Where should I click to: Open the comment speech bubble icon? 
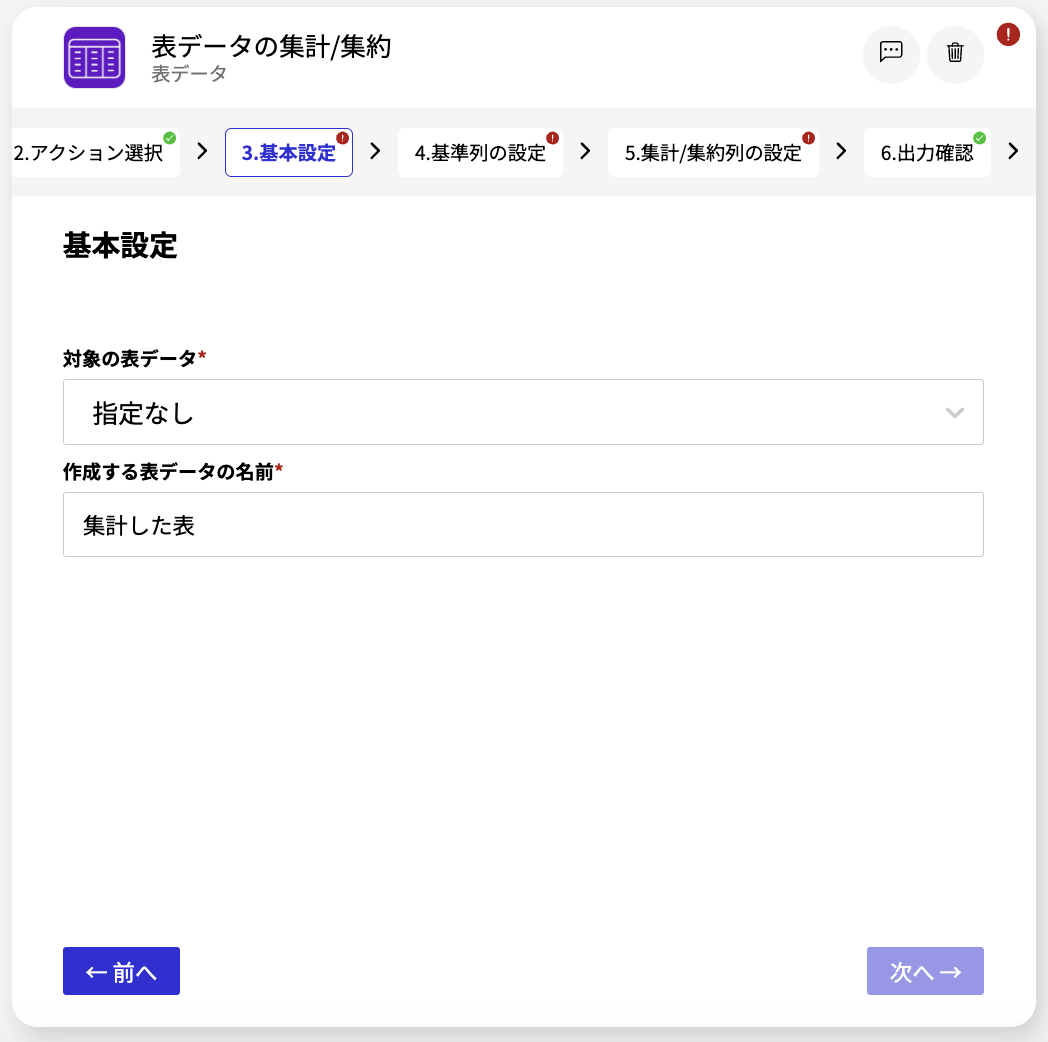pyautogui.click(x=891, y=53)
